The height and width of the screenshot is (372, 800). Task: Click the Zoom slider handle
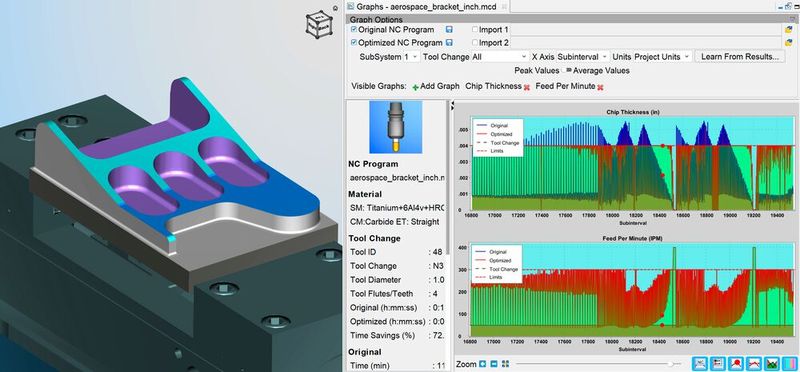(670, 364)
